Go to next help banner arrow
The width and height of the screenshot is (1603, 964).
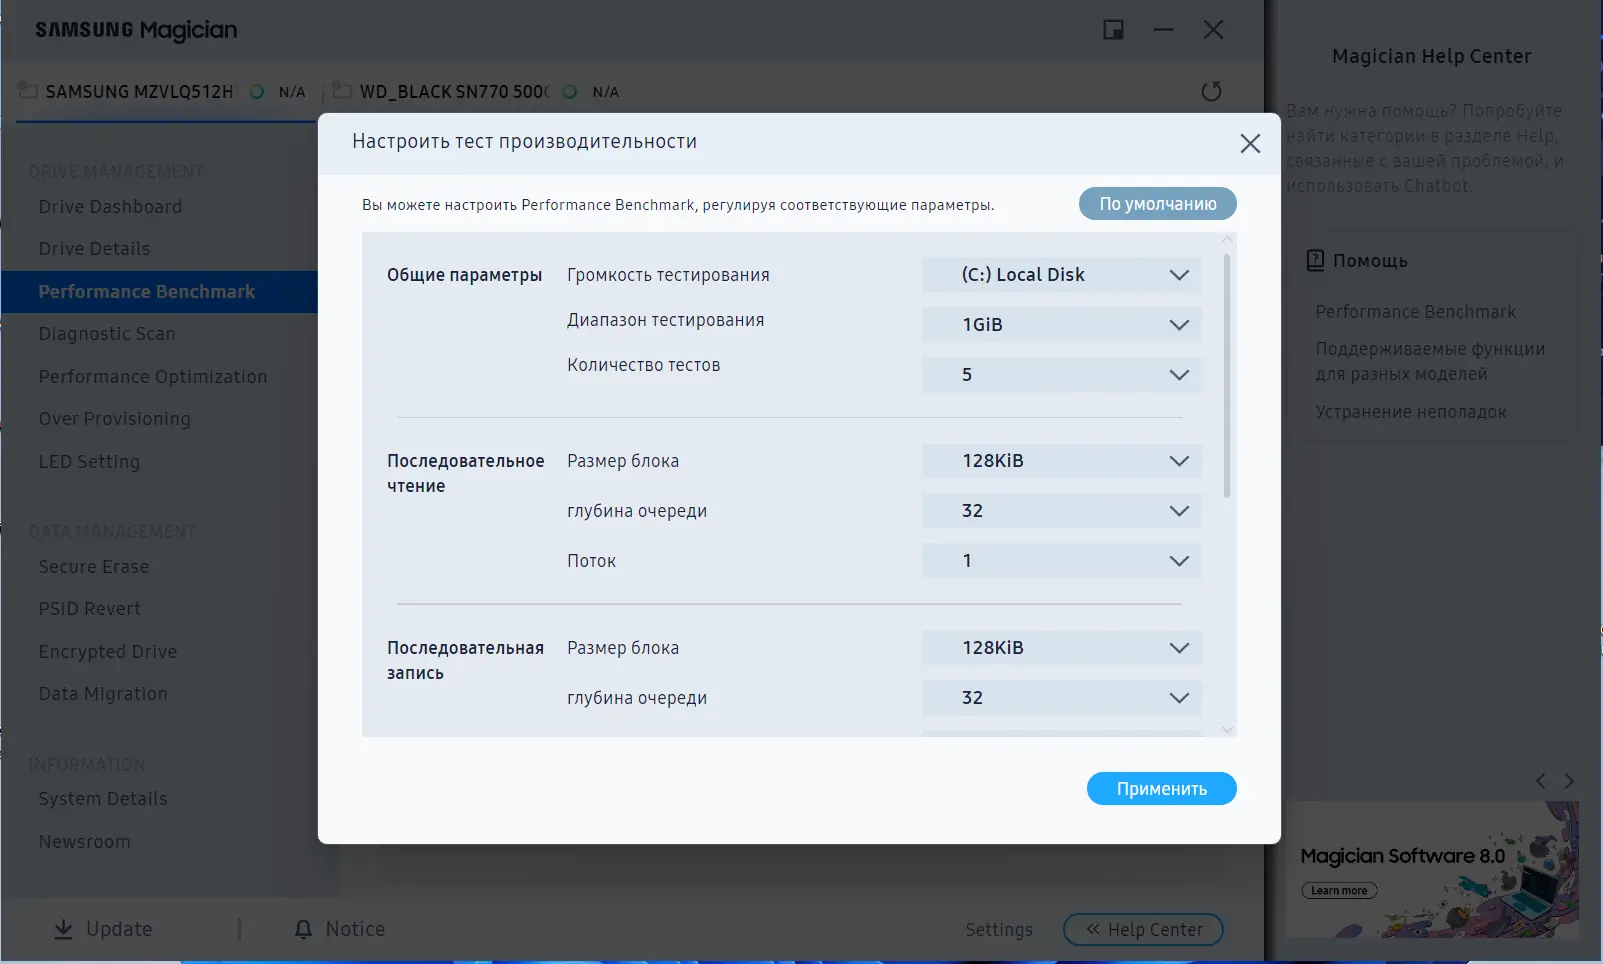pos(1569,781)
